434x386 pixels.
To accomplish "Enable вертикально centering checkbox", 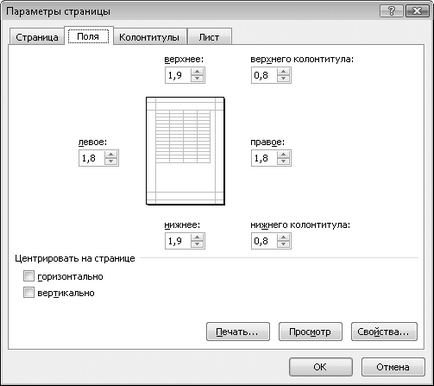I will pos(29,292).
